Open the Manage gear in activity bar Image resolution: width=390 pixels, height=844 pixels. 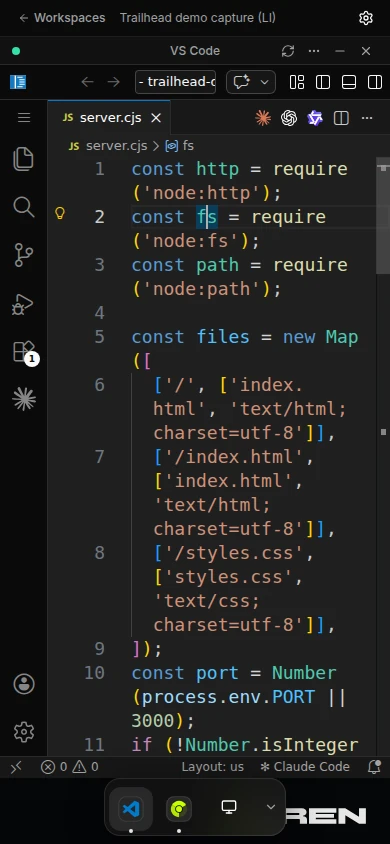click(24, 732)
